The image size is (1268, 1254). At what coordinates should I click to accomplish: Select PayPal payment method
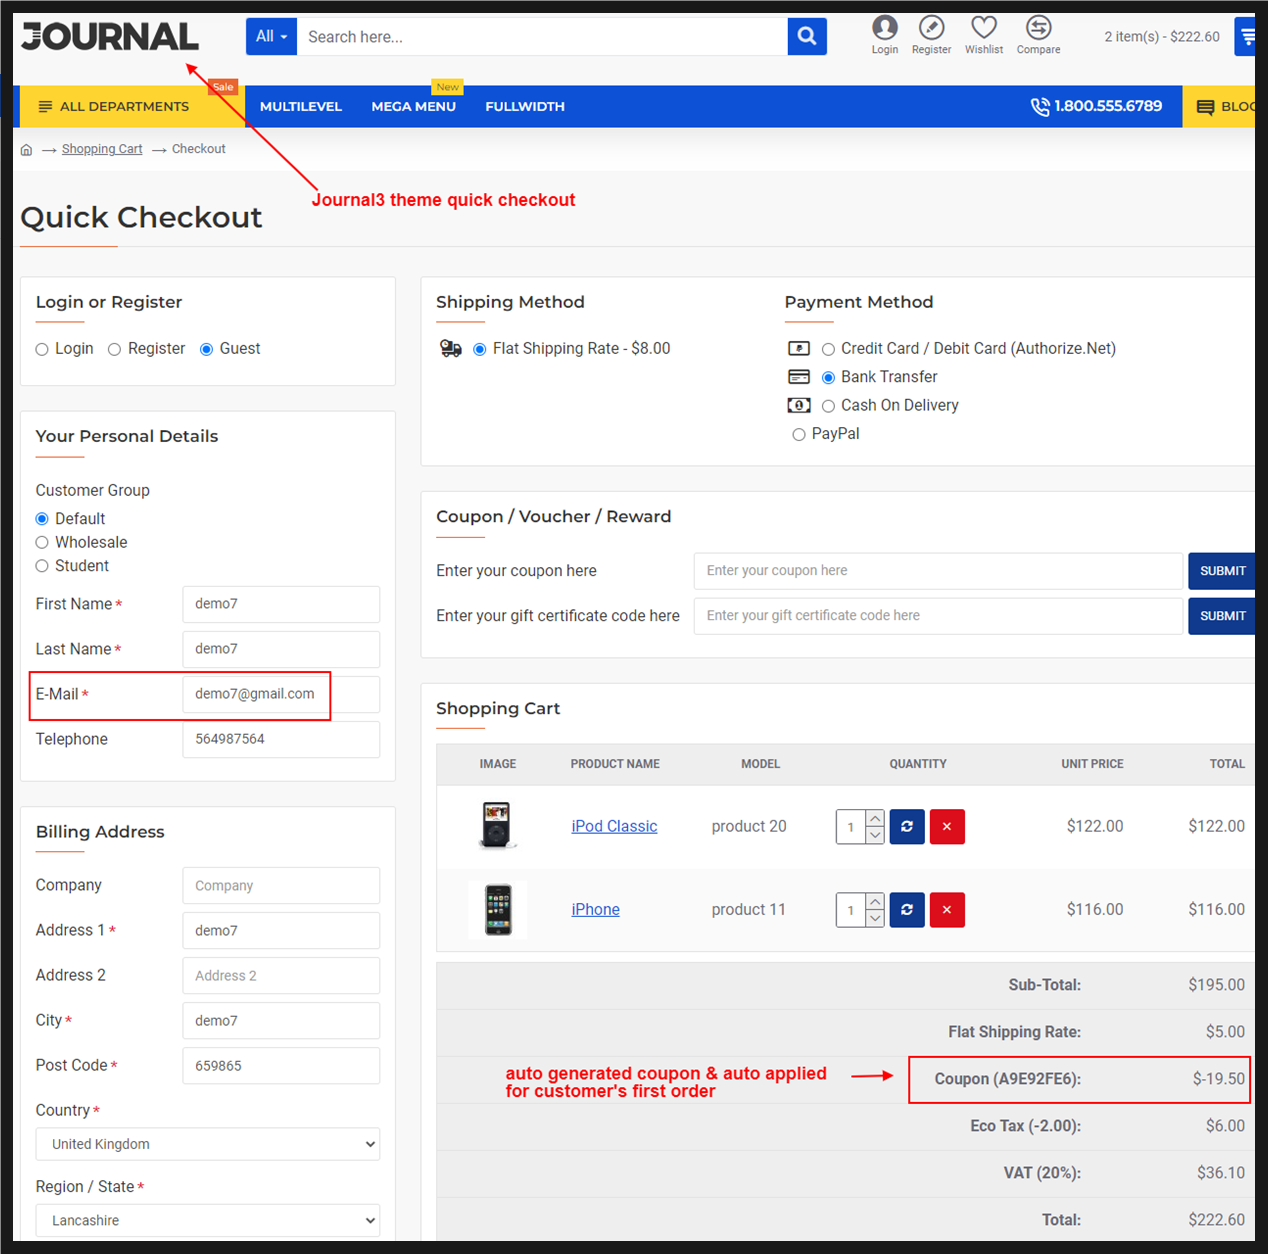point(799,434)
